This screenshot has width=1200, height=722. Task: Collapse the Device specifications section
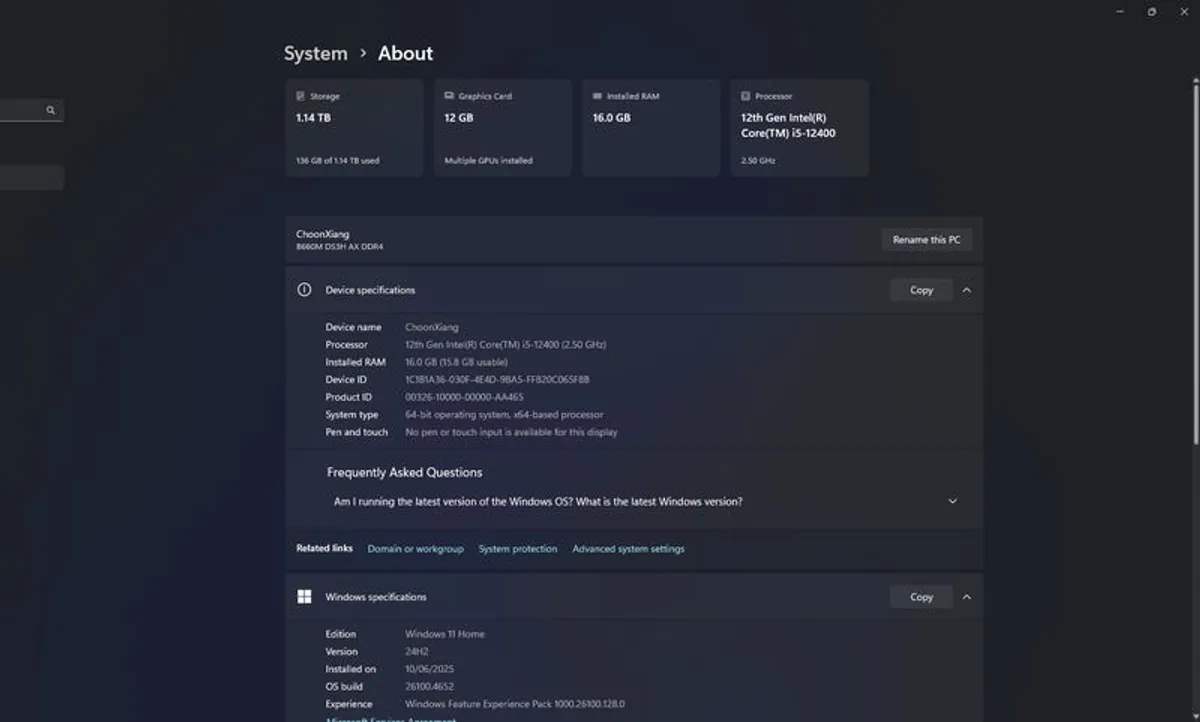966,290
